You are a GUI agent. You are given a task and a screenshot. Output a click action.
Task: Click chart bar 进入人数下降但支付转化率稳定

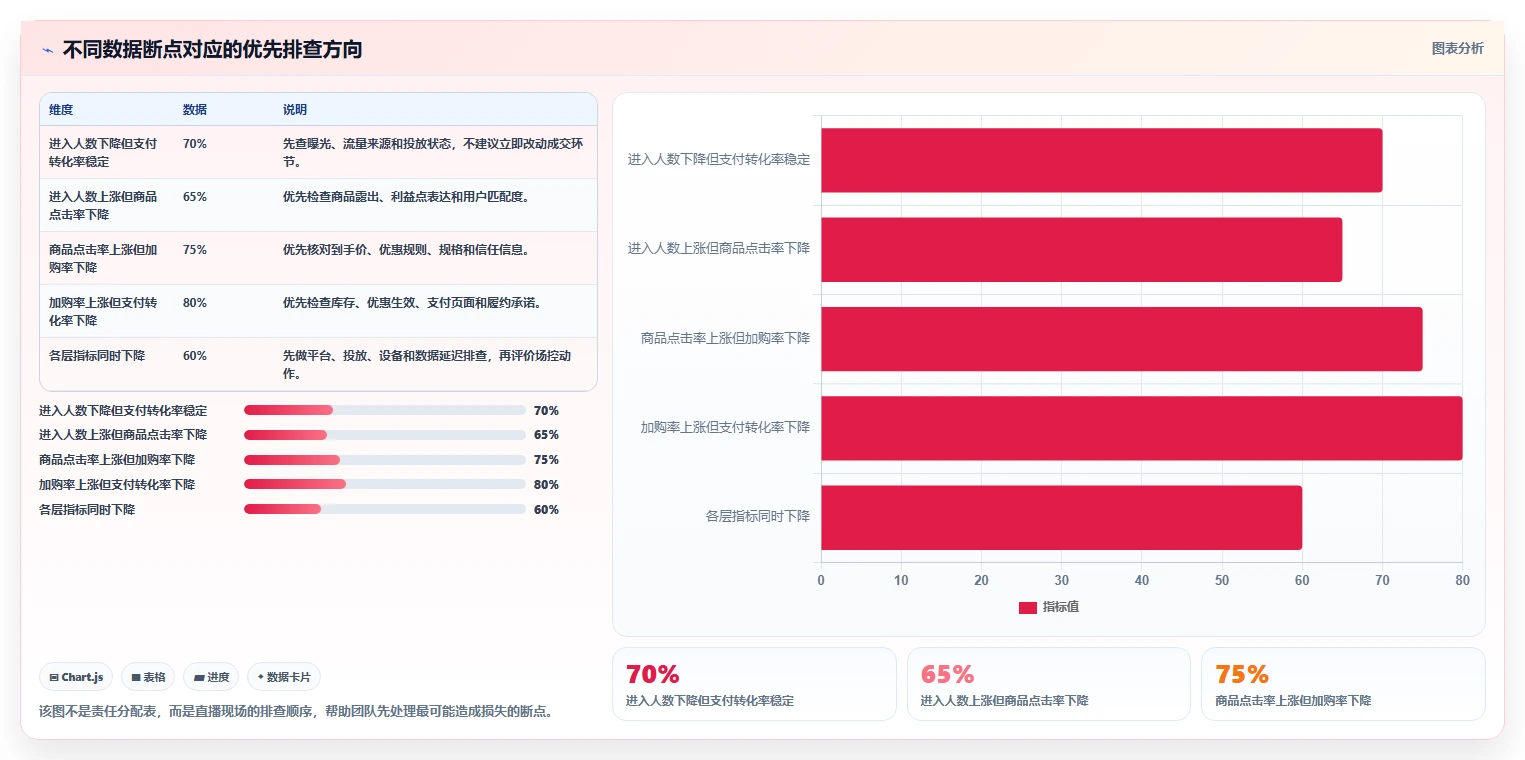click(x=1101, y=160)
